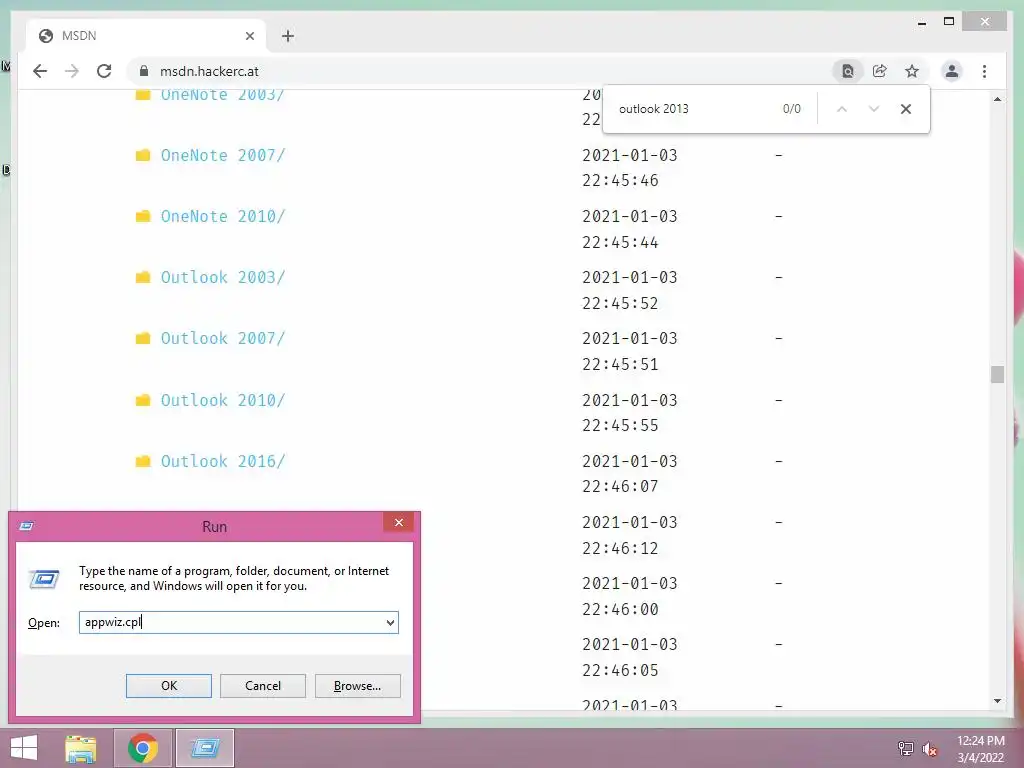Screen dimensions: 1024x768
Task: Click the network tray icon
Action: [906, 748]
